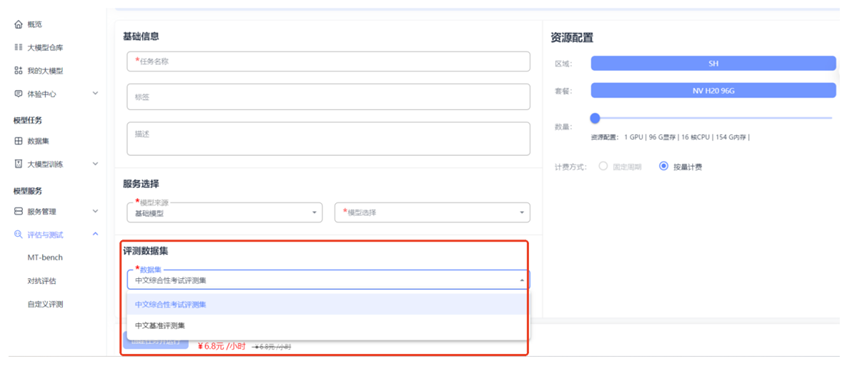Click the 模型任务 sidebar section label

28,120
